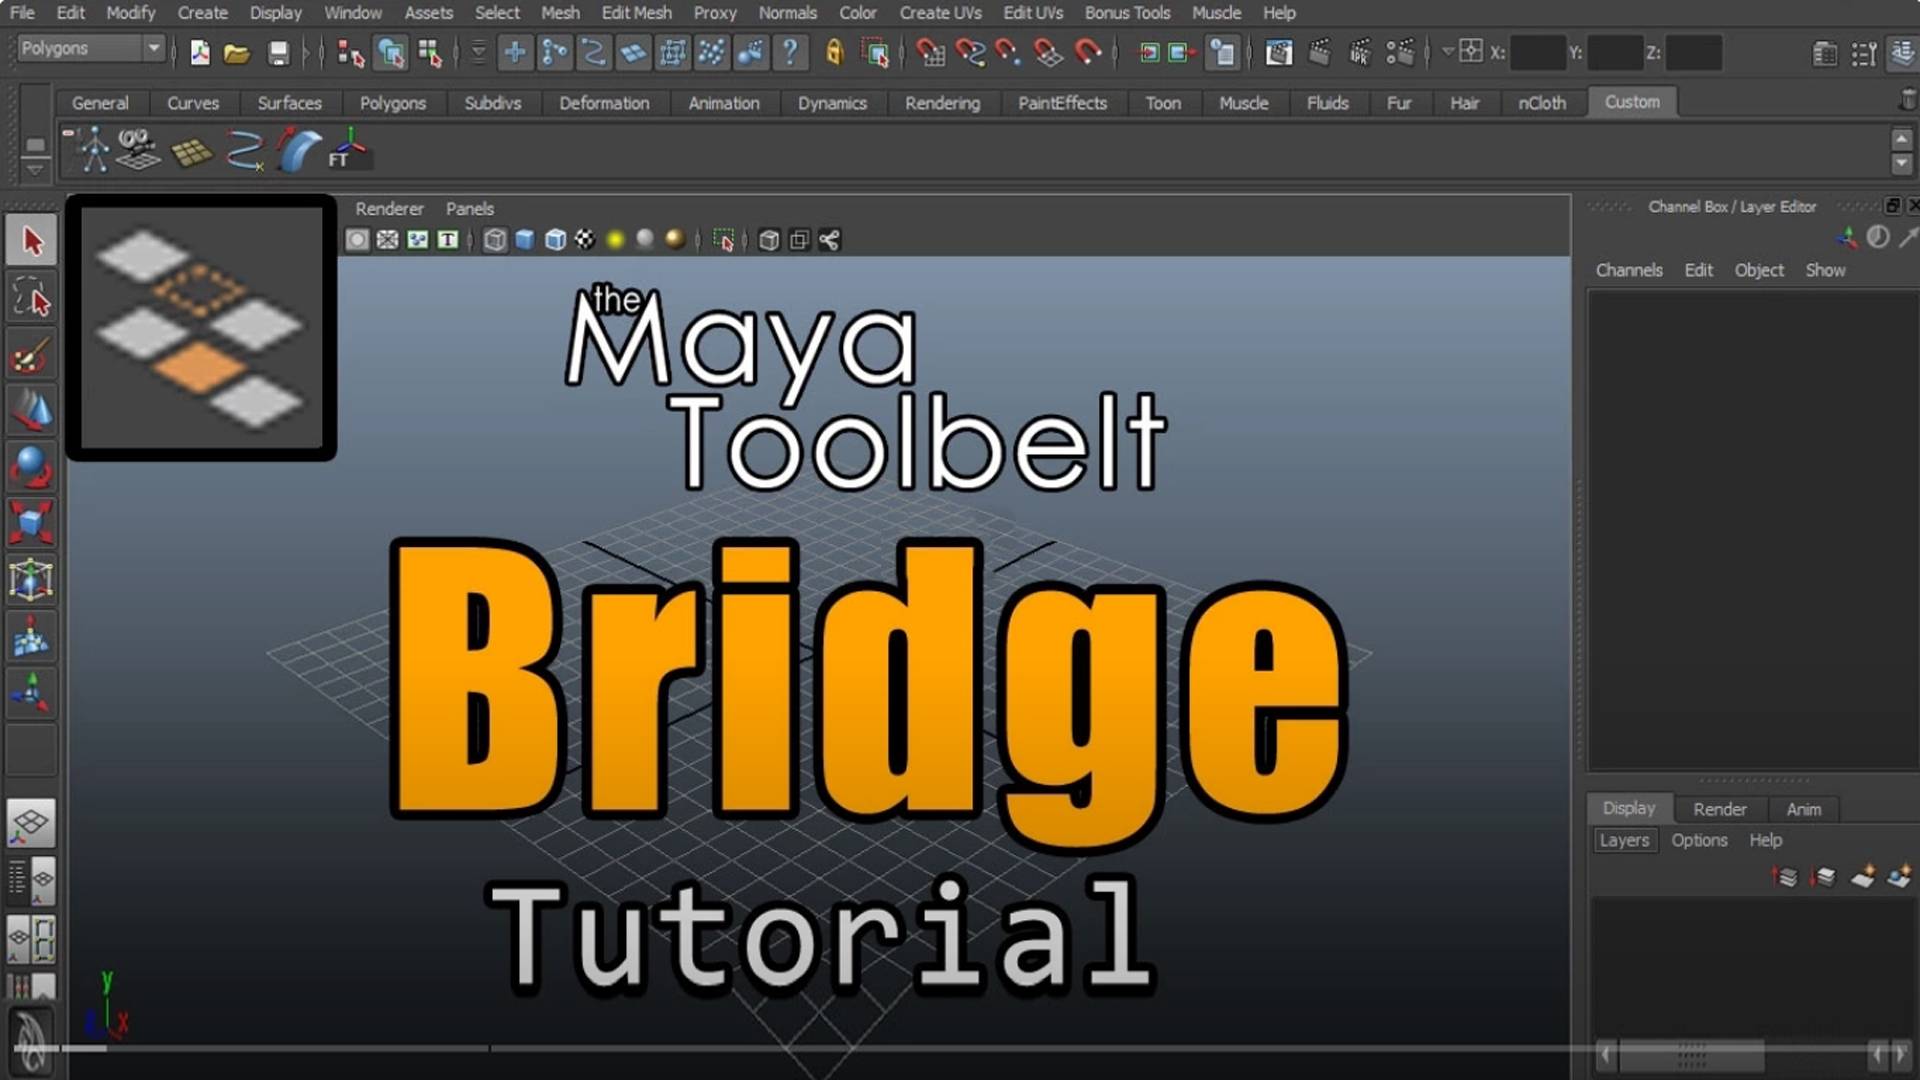This screenshot has width=1920, height=1080.
Task: Switch to the nCloth shelf tab
Action: tap(1542, 103)
